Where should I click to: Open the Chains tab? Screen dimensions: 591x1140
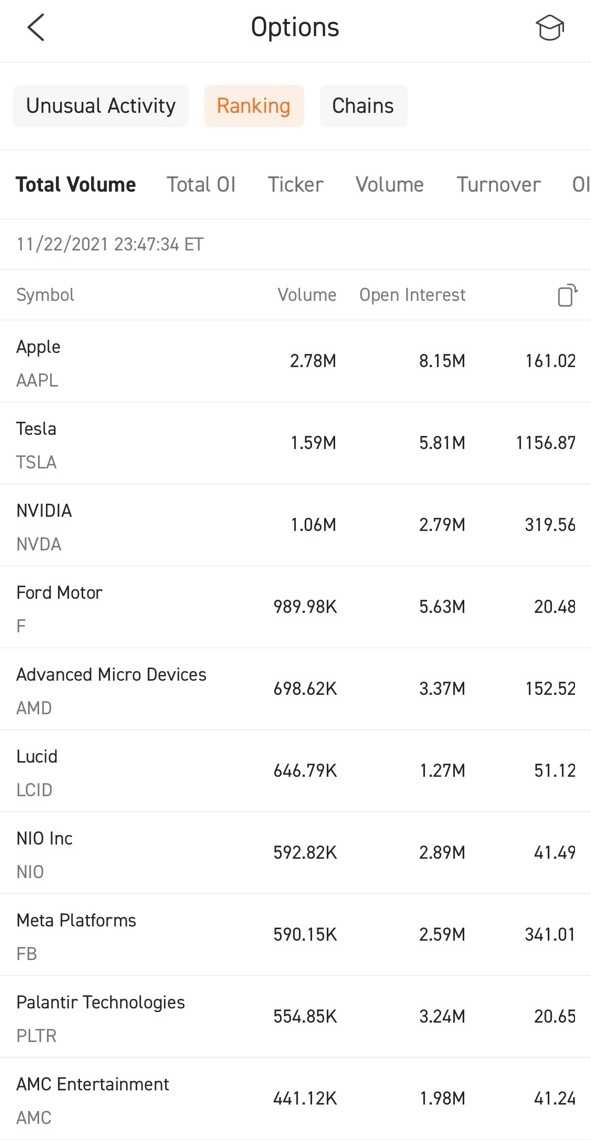point(363,106)
